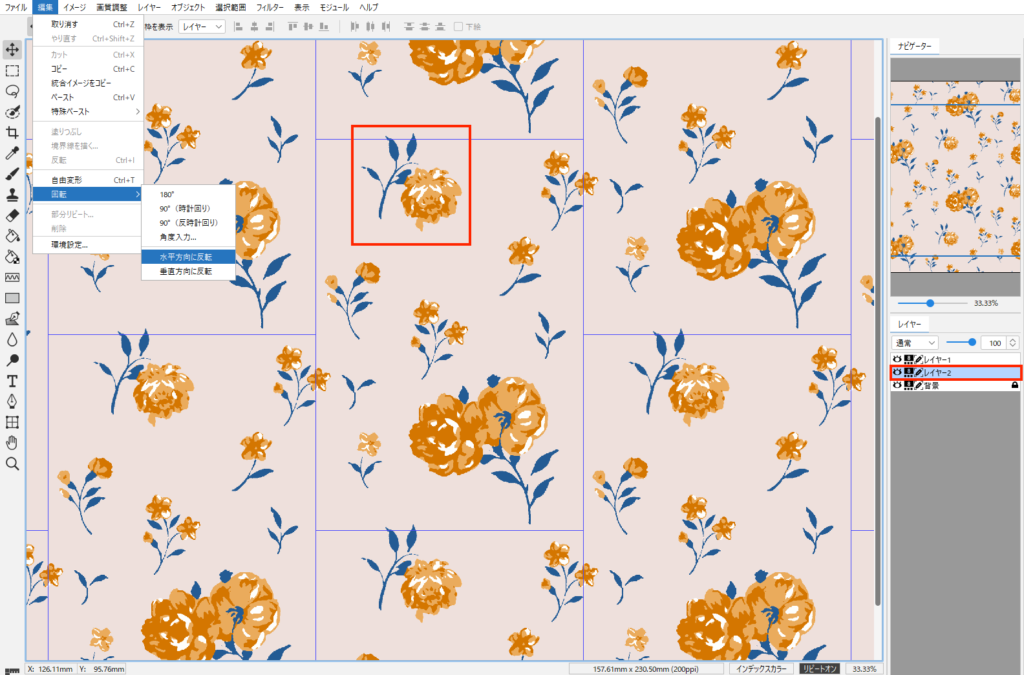Select the Zoom magnifier tool
Image resolution: width=1024 pixels, height=675 pixels.
[12, 464]
